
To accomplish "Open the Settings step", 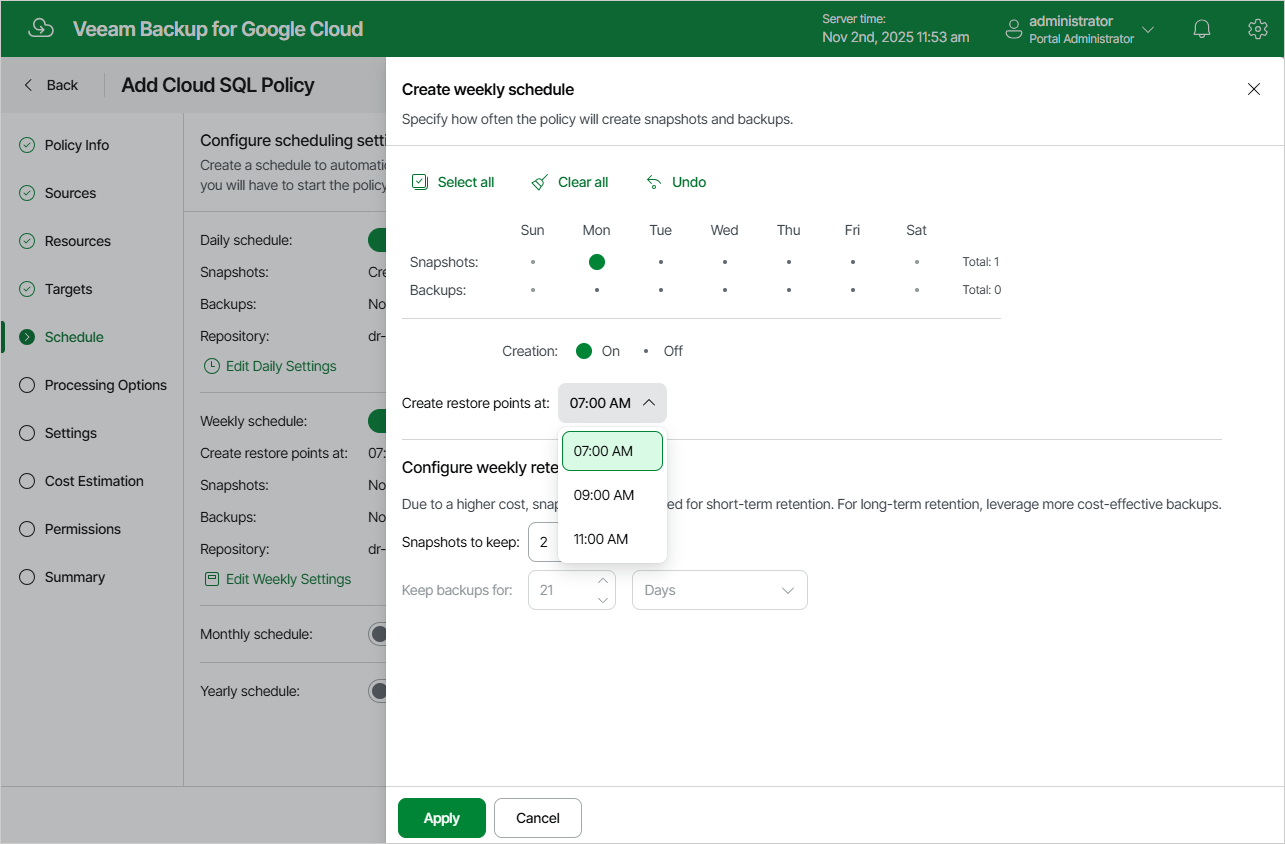I will (71, 433).
